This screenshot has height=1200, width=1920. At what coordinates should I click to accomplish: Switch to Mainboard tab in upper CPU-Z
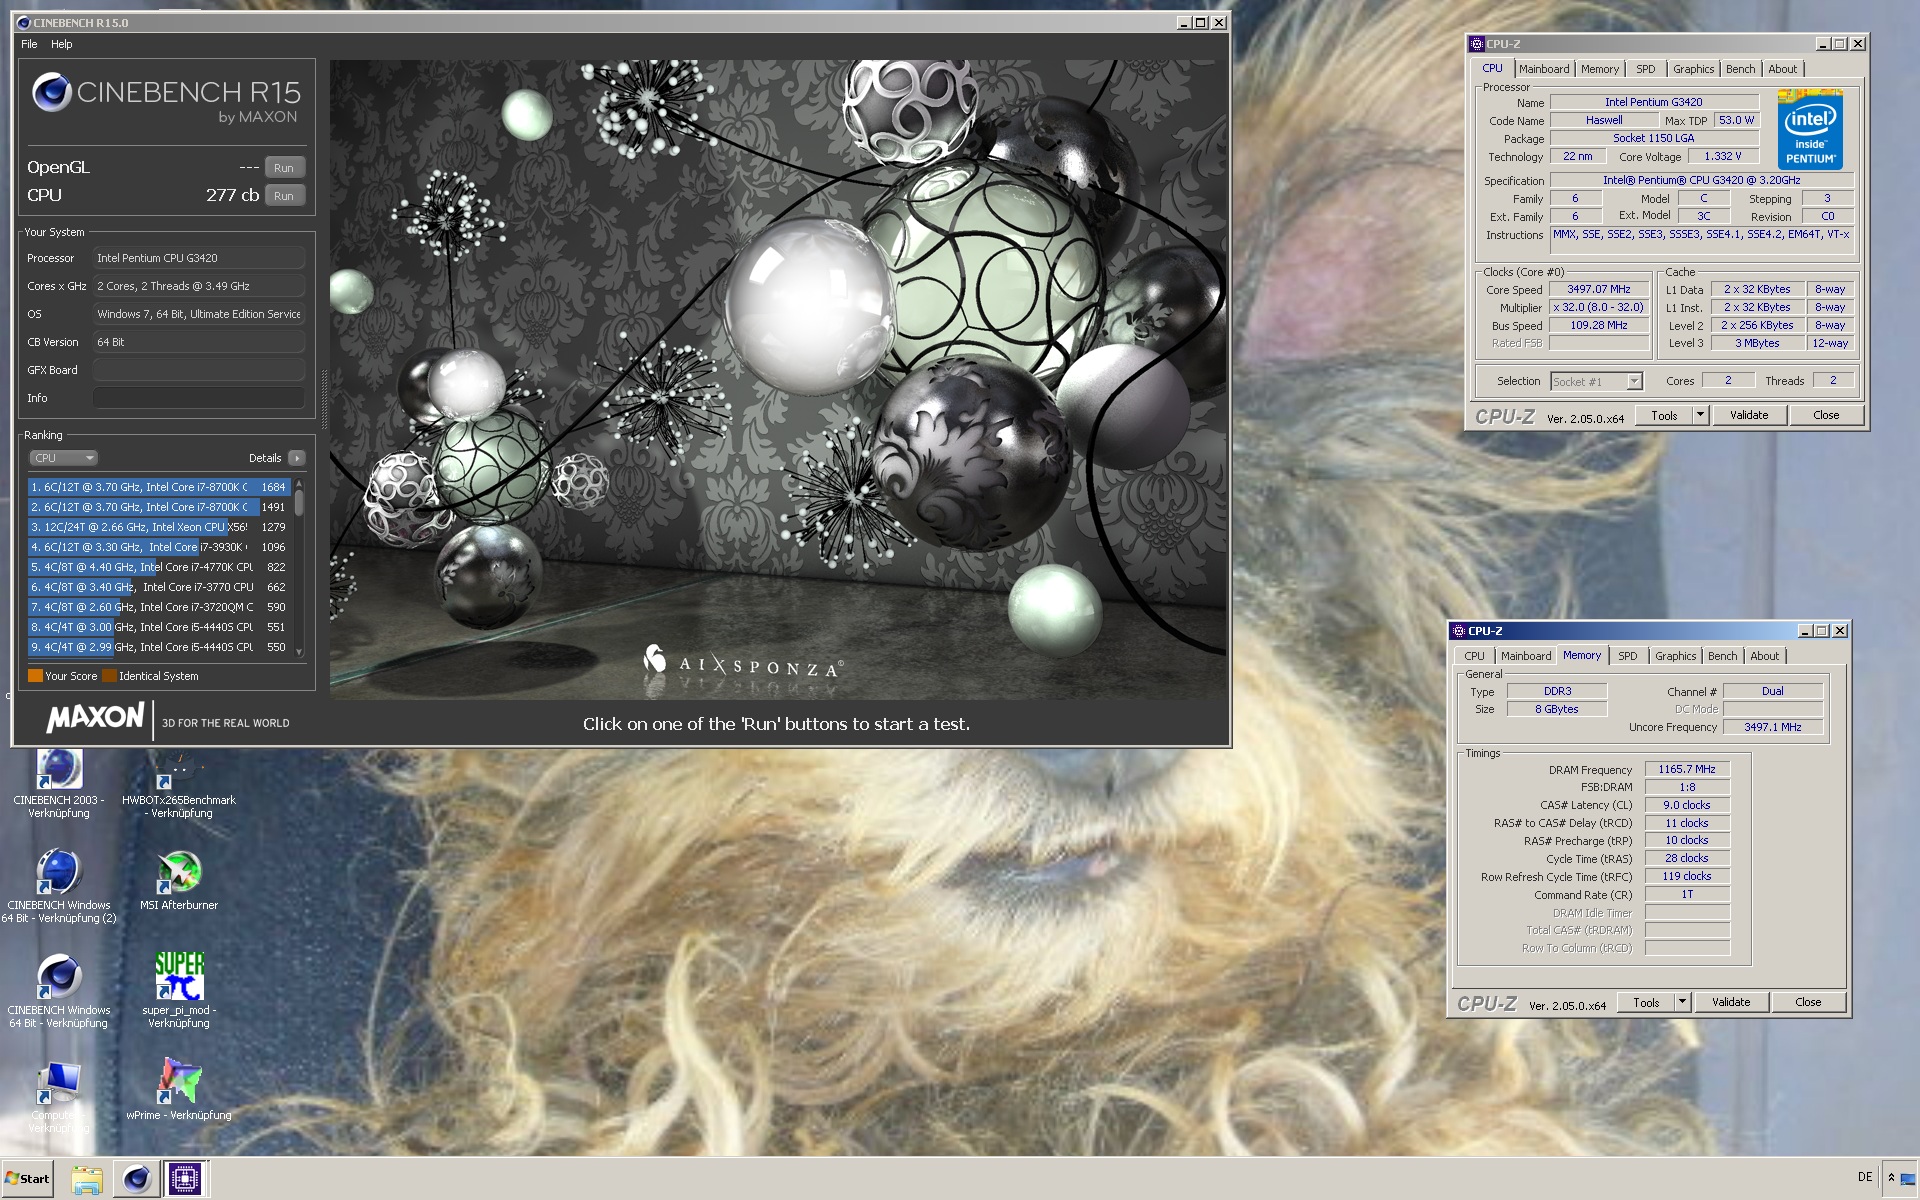click(1544, 69)
